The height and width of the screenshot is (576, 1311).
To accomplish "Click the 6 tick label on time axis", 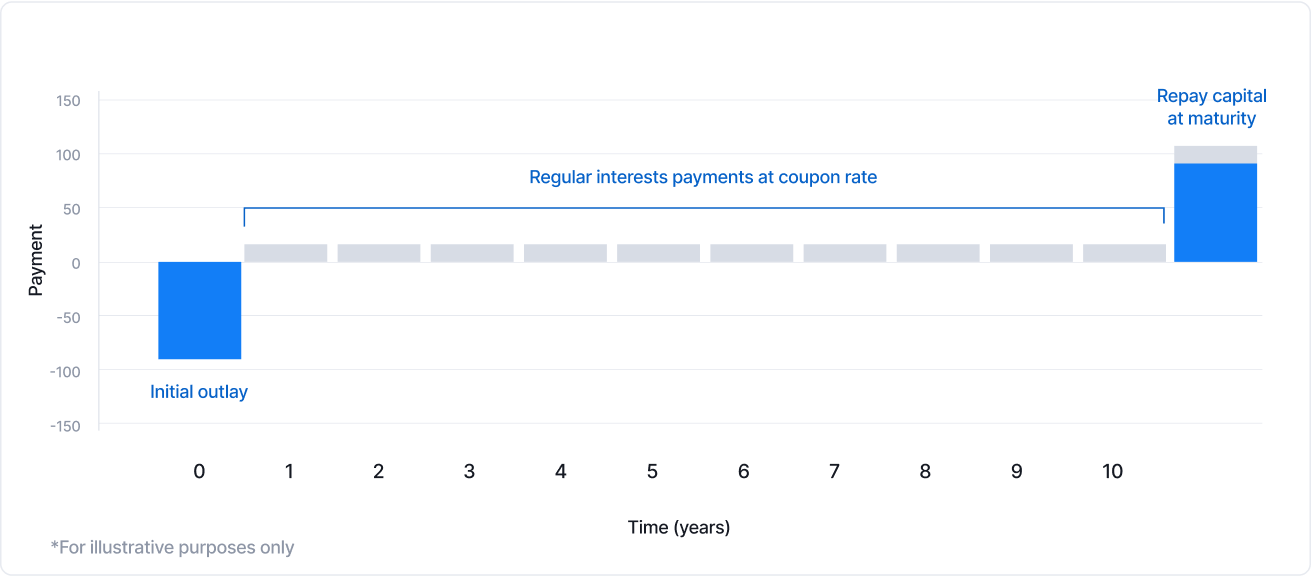I will pyautogui.click(x=743, y=471).
